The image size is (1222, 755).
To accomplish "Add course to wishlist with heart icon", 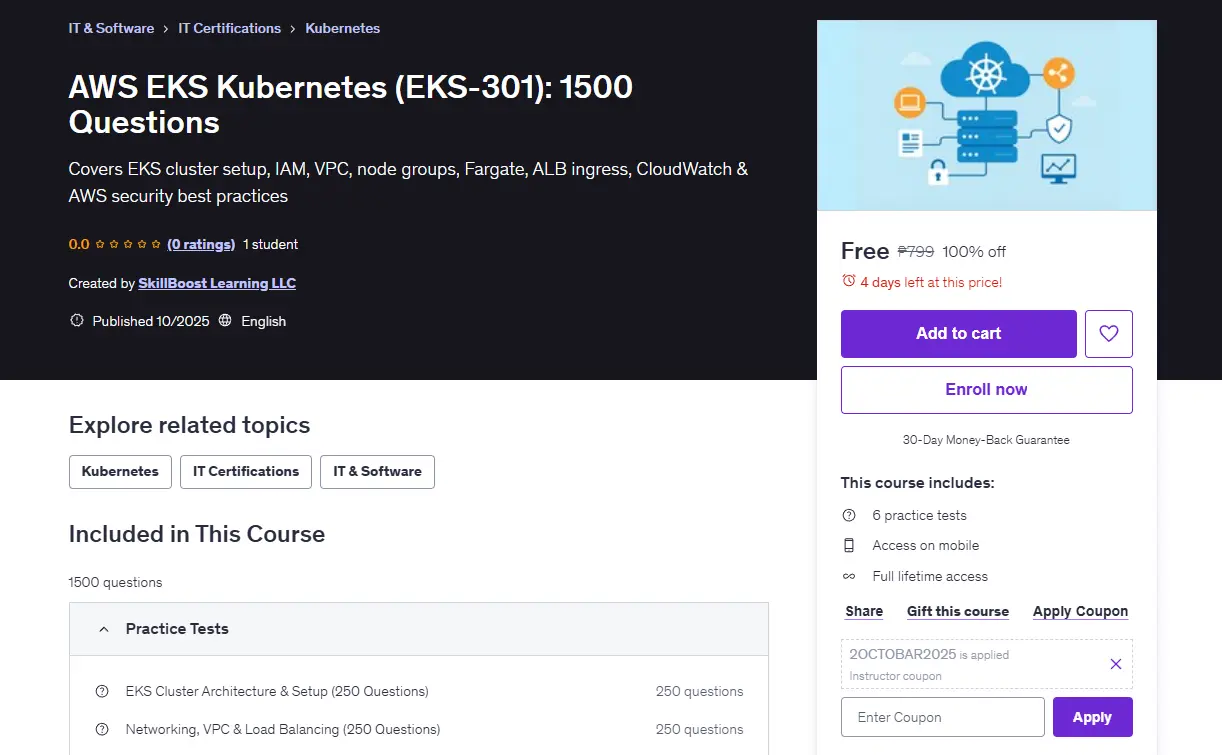I will (1108, 334).
